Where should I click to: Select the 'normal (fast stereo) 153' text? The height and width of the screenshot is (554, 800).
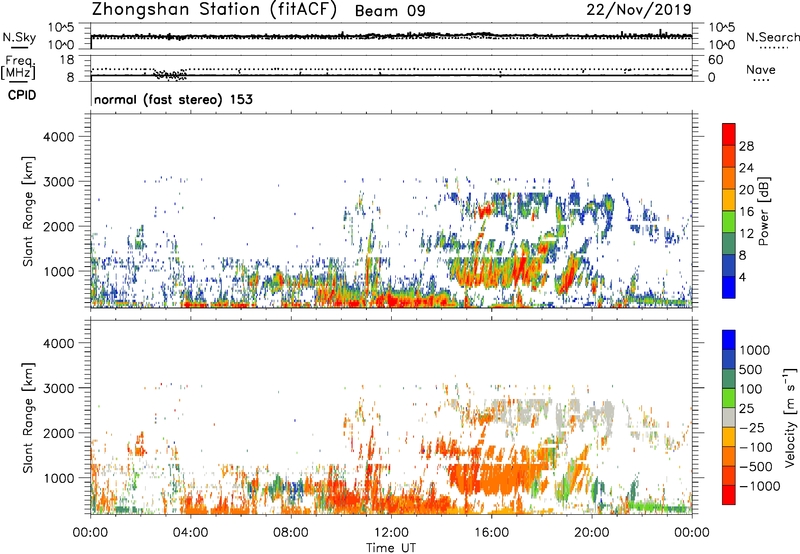click(173, 99)
